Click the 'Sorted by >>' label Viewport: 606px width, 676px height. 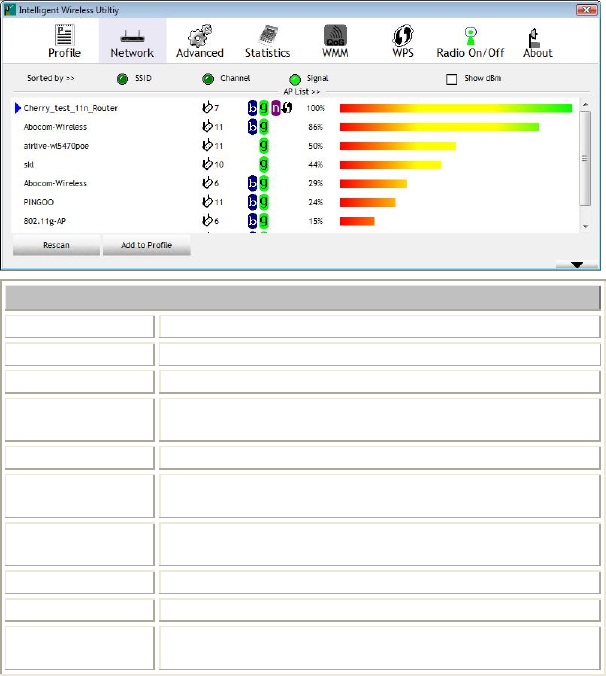point(51,78)
